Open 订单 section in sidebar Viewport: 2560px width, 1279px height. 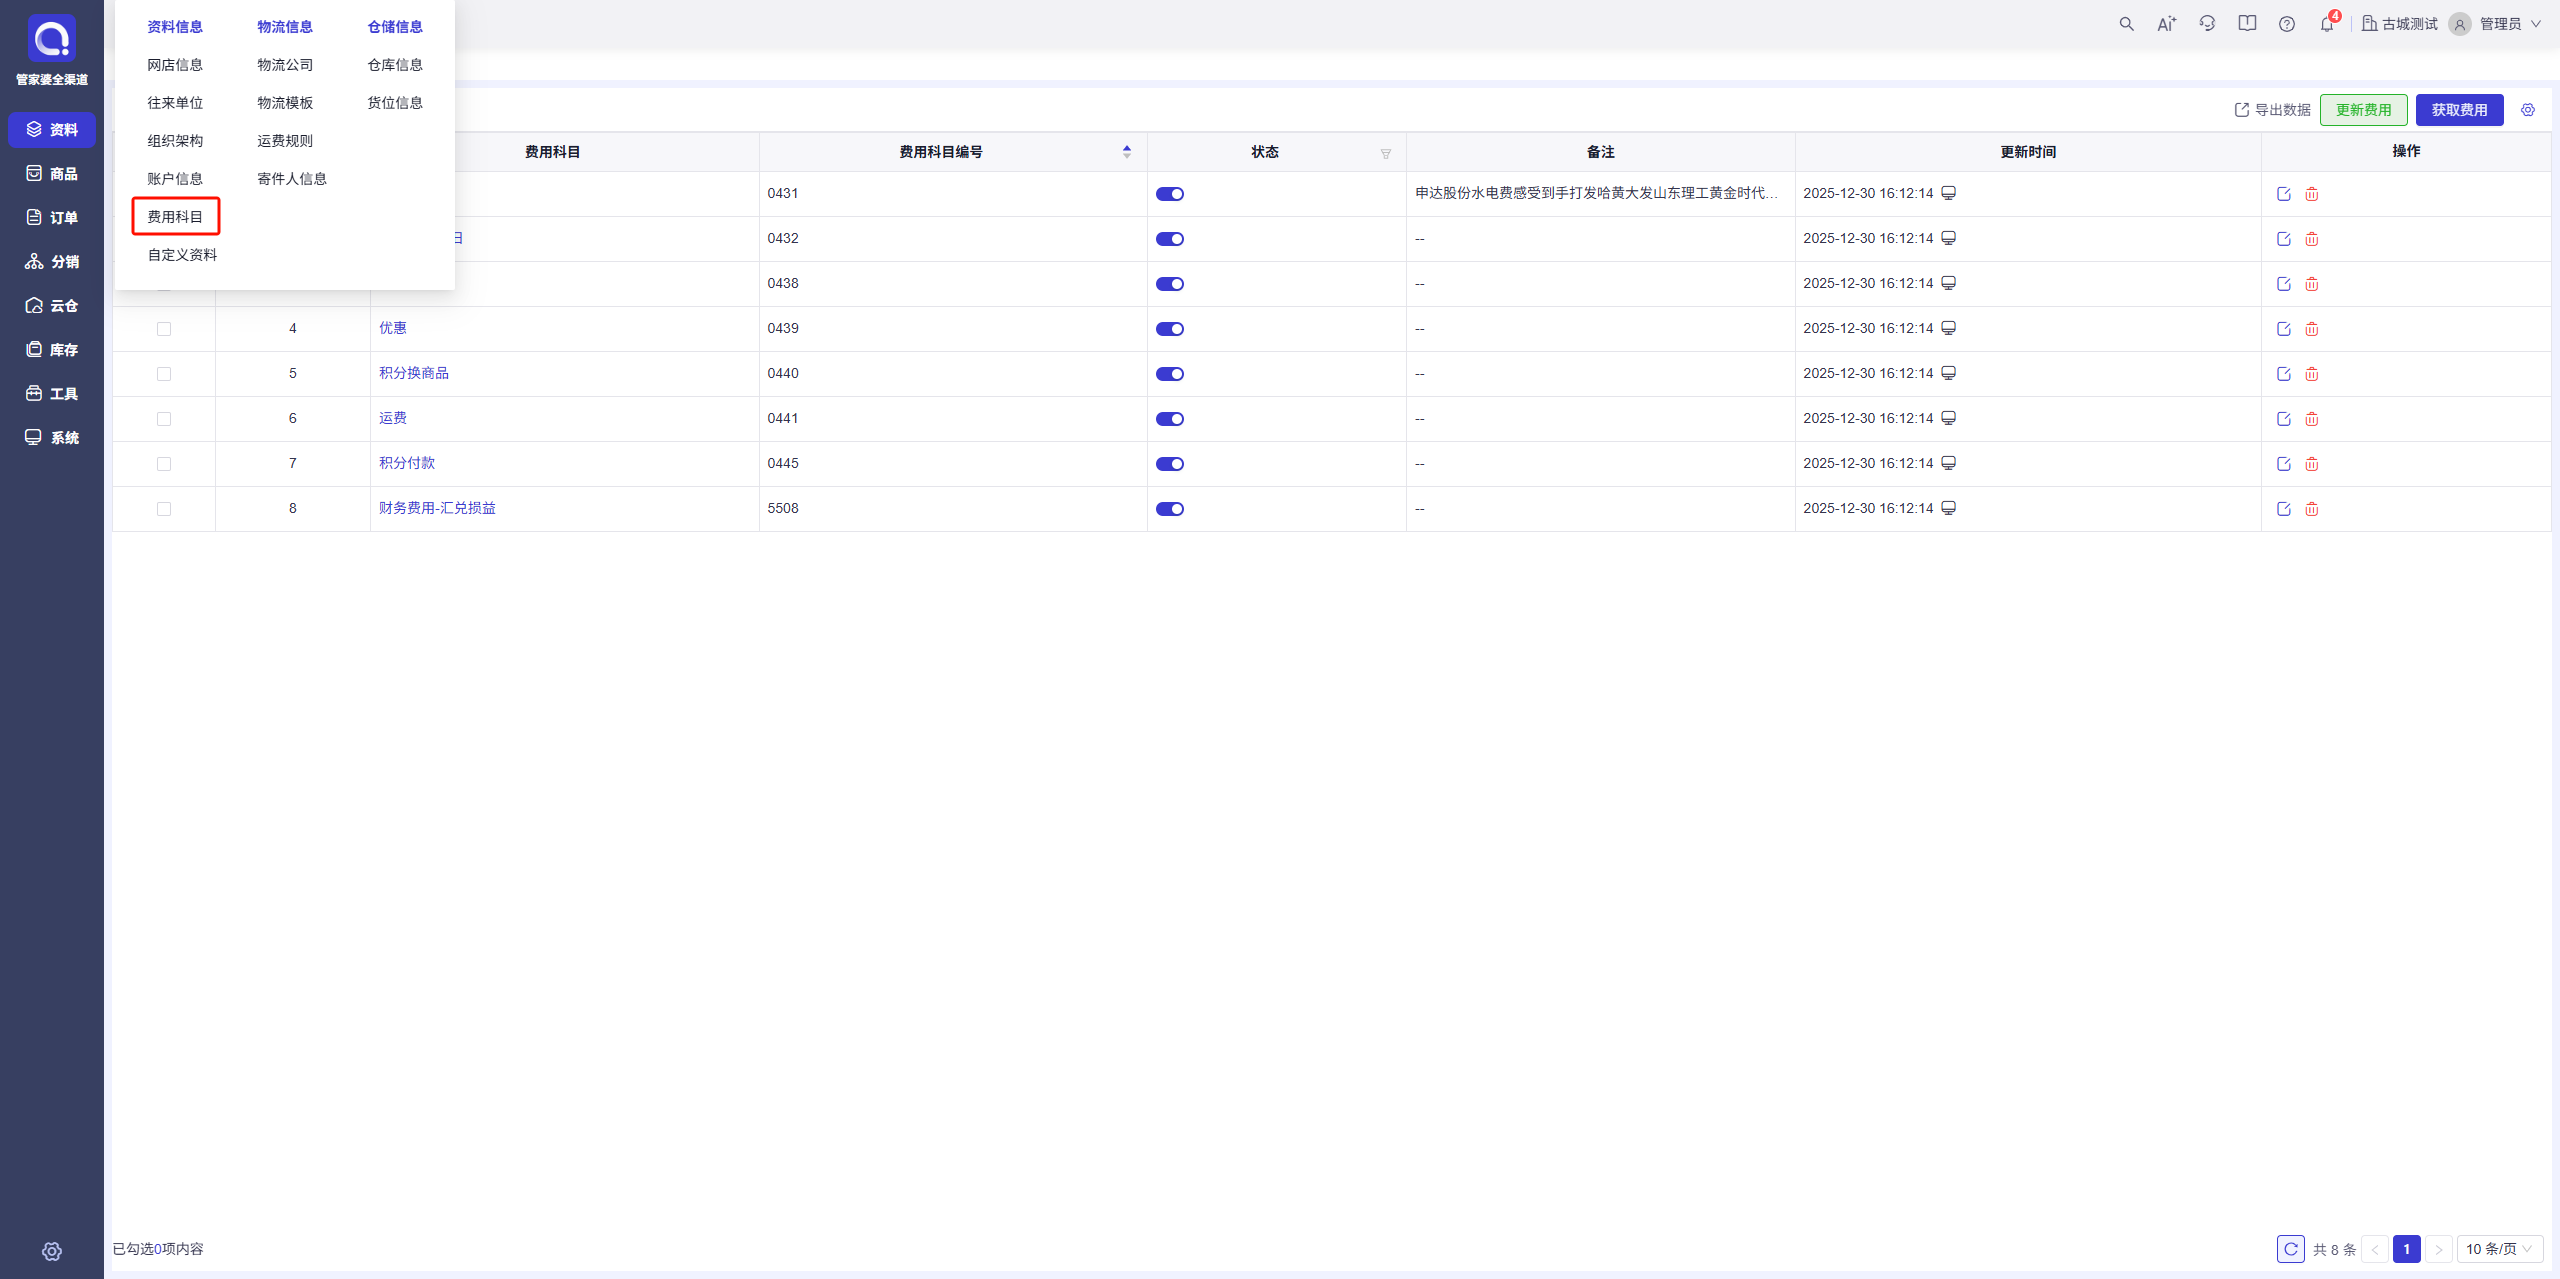[52, 218]
